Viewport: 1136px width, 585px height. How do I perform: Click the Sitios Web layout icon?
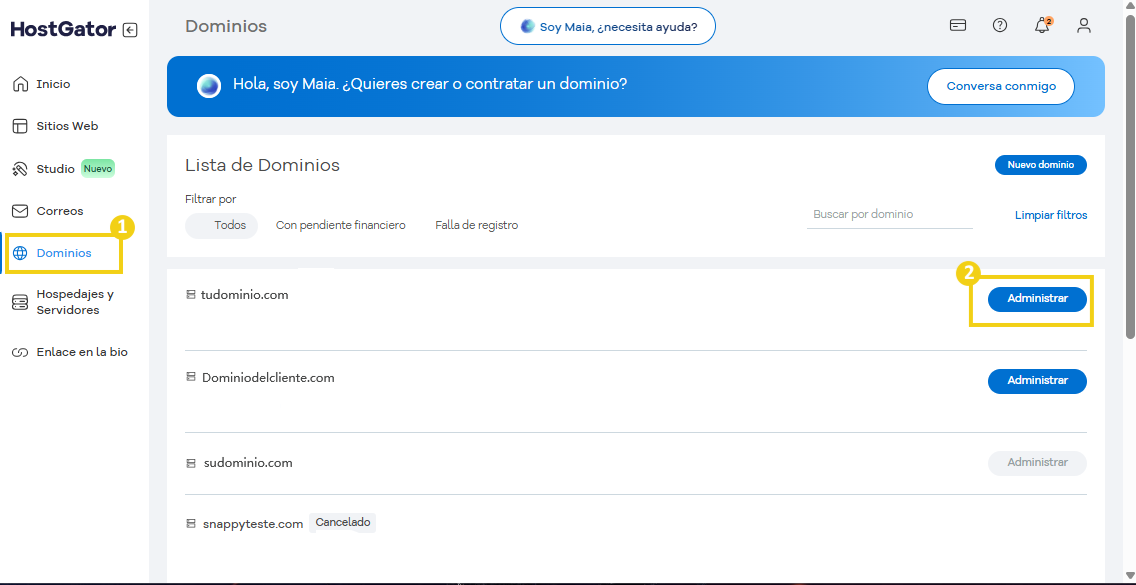[x=20, y=126]
